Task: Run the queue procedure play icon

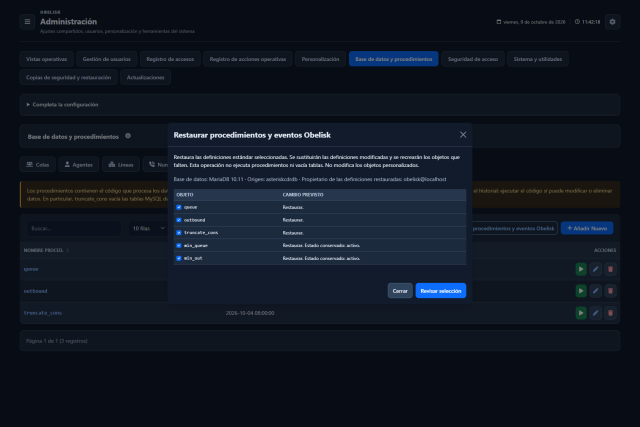Action: click(x=581, y=269)
